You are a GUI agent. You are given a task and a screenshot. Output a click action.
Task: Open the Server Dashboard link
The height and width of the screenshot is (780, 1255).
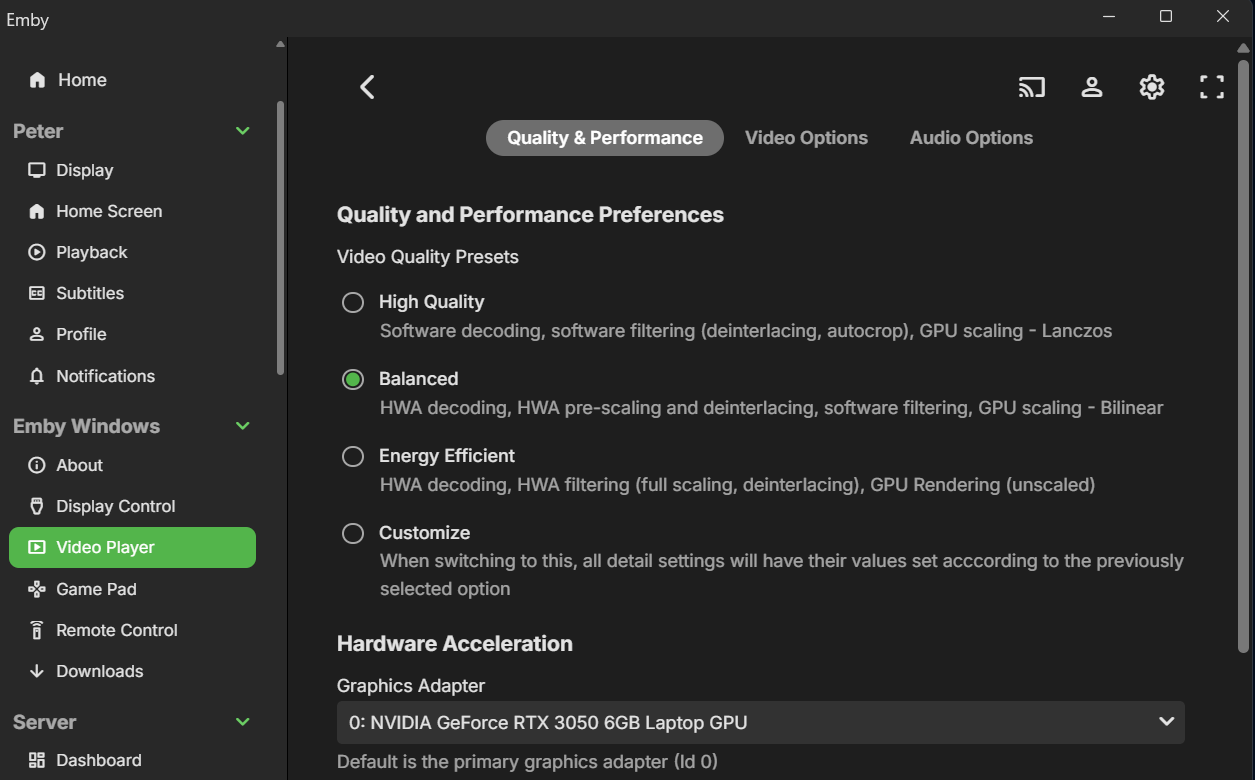(98, 760)
